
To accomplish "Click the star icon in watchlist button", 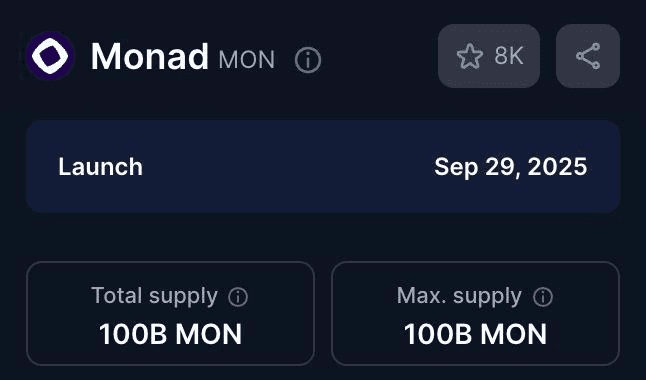I will [x=470, y=56].
